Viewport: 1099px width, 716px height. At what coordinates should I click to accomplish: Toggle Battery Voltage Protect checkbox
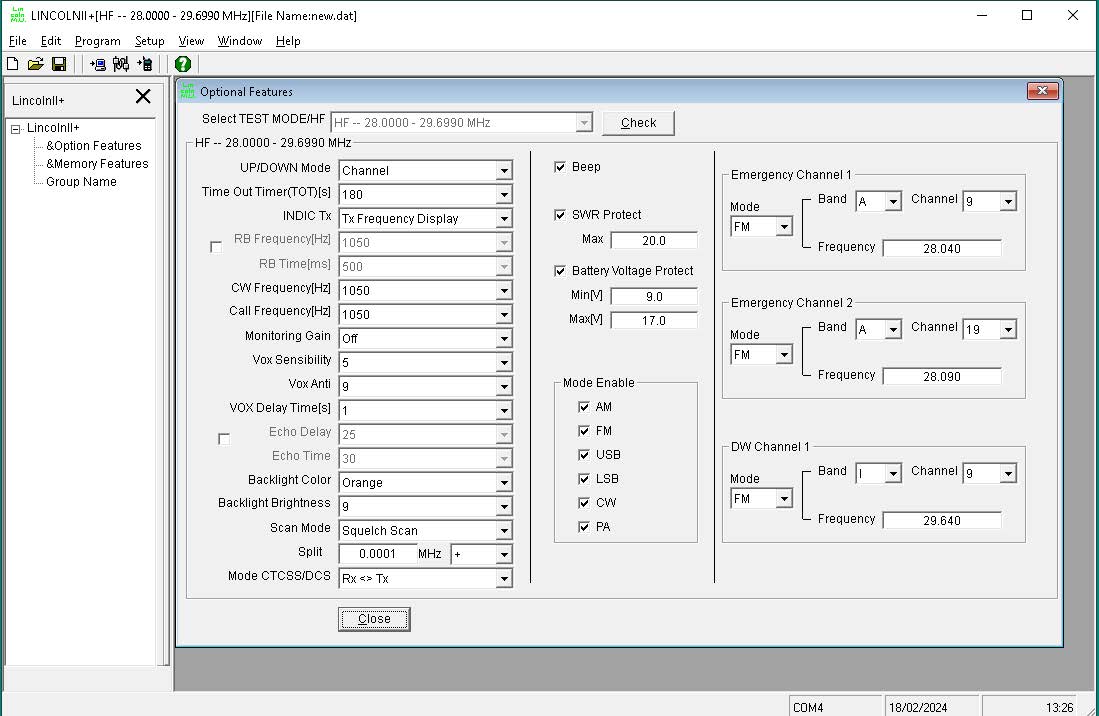[560, 270]
